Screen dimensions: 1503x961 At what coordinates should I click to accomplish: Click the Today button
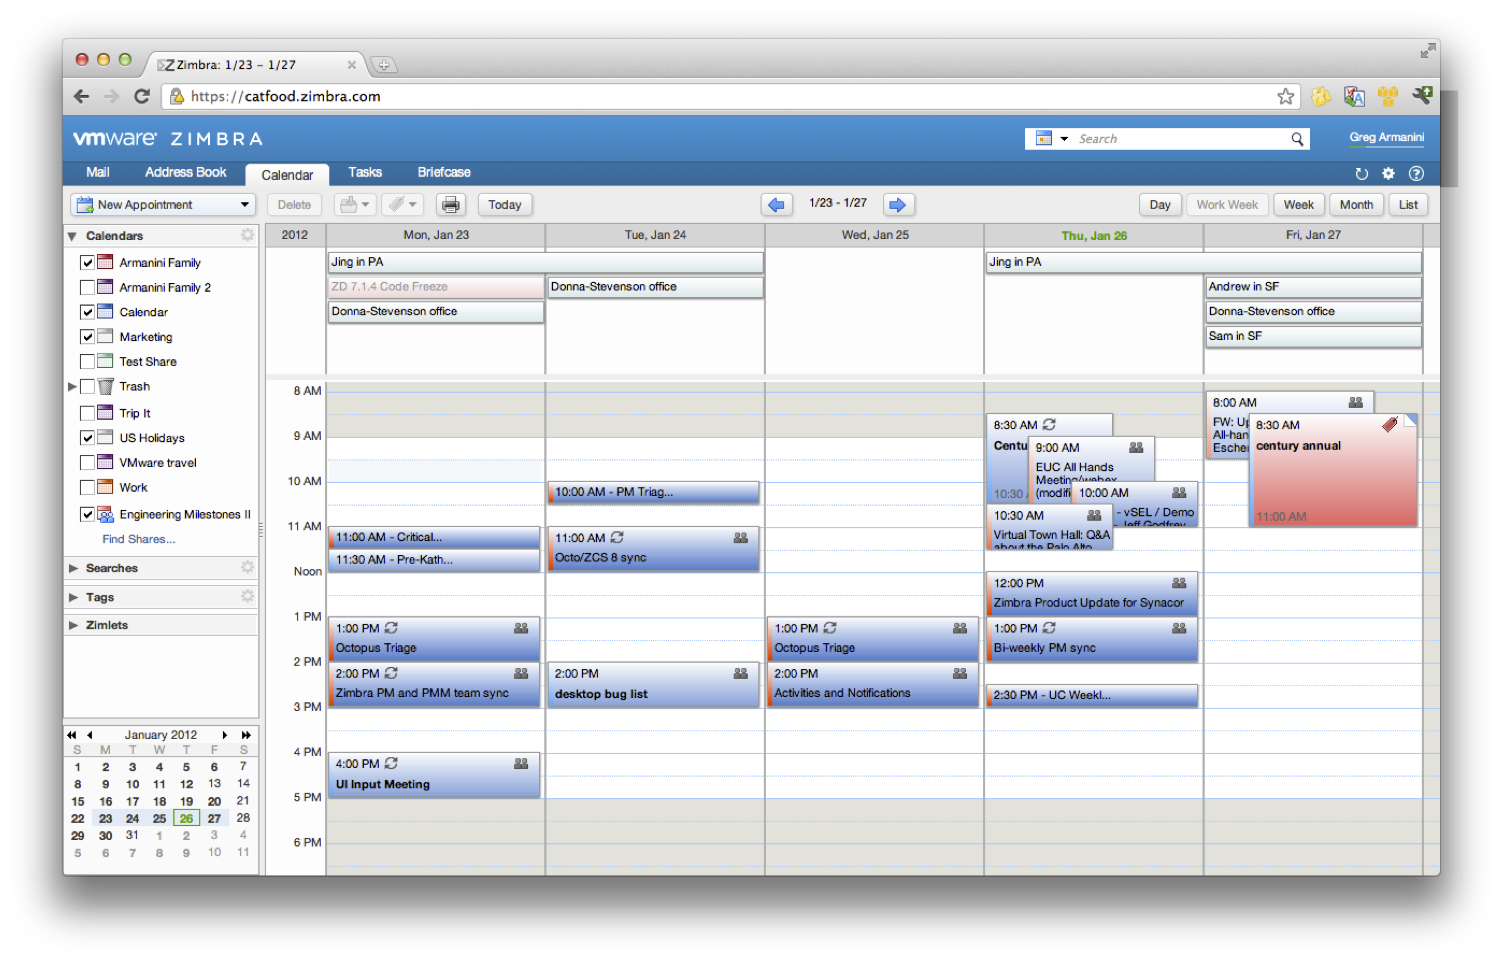coord(505,205)
